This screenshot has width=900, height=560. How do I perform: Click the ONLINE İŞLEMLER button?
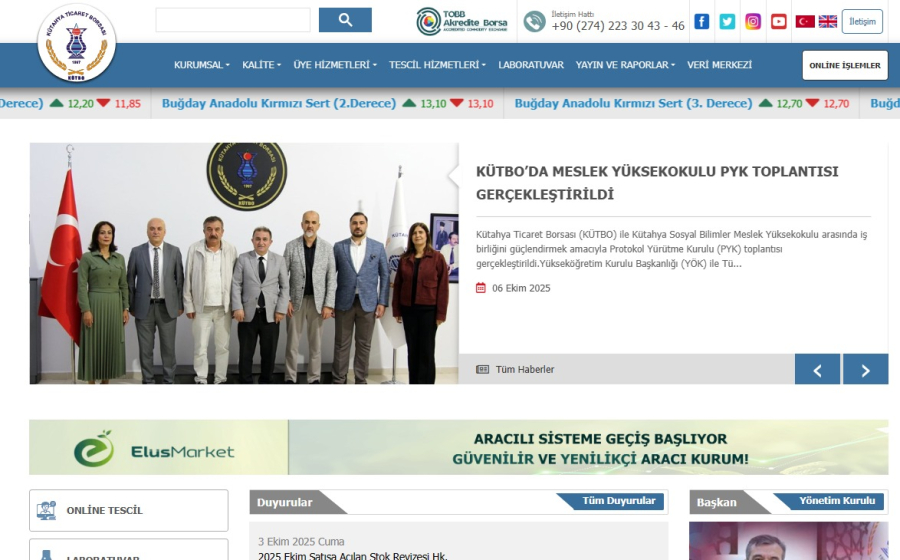point(845,66)
